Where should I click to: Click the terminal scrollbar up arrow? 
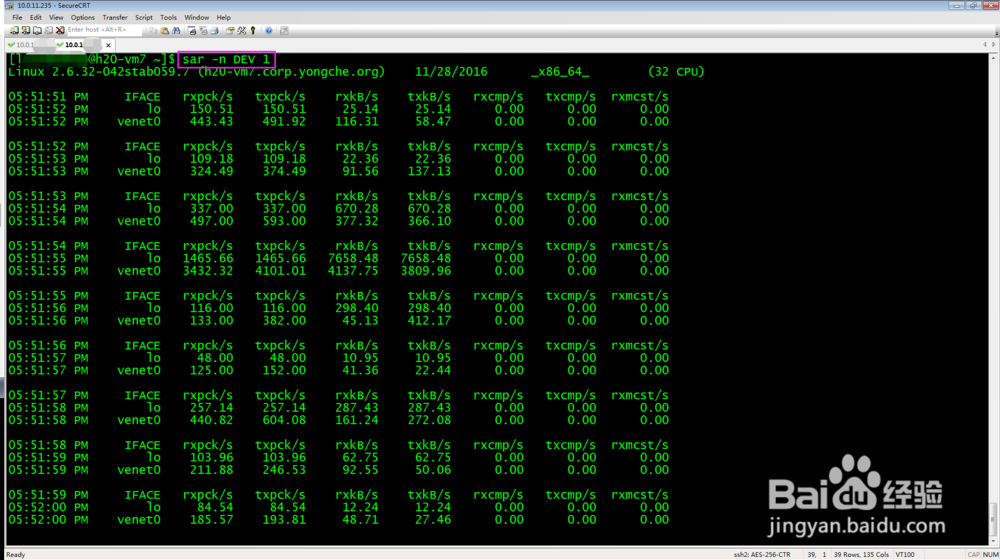click(x=993, y=57)
